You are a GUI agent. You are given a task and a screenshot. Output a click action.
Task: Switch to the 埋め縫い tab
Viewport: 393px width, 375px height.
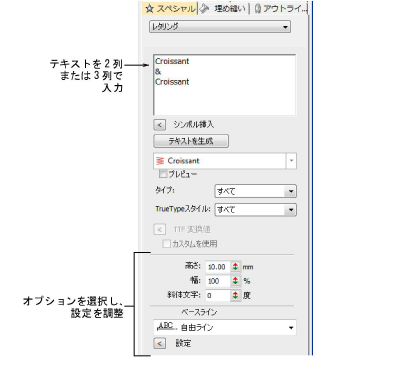tap(223, 9)
